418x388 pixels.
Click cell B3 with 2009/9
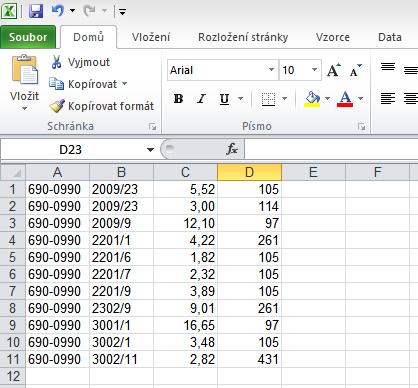(121, 223)
